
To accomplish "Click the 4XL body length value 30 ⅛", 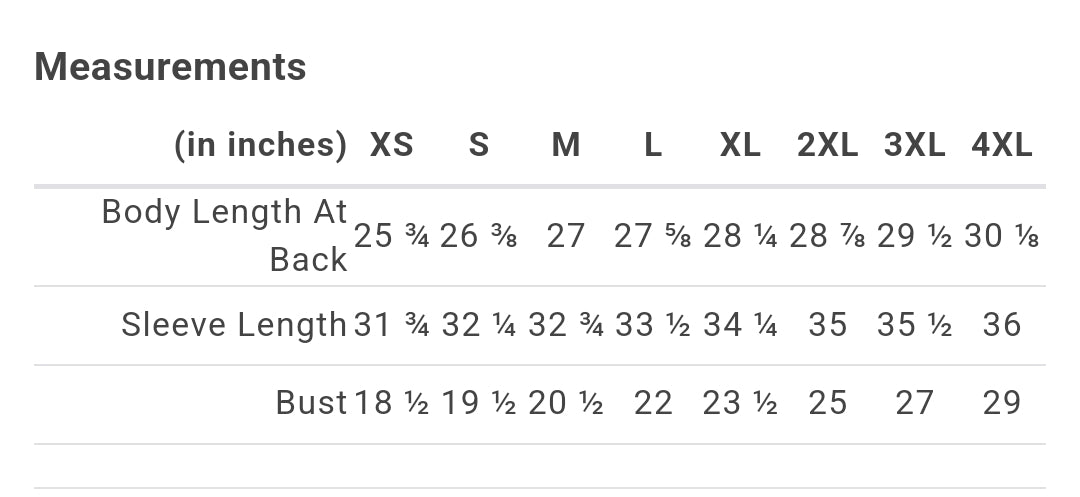I will [x=1001, y=236].
